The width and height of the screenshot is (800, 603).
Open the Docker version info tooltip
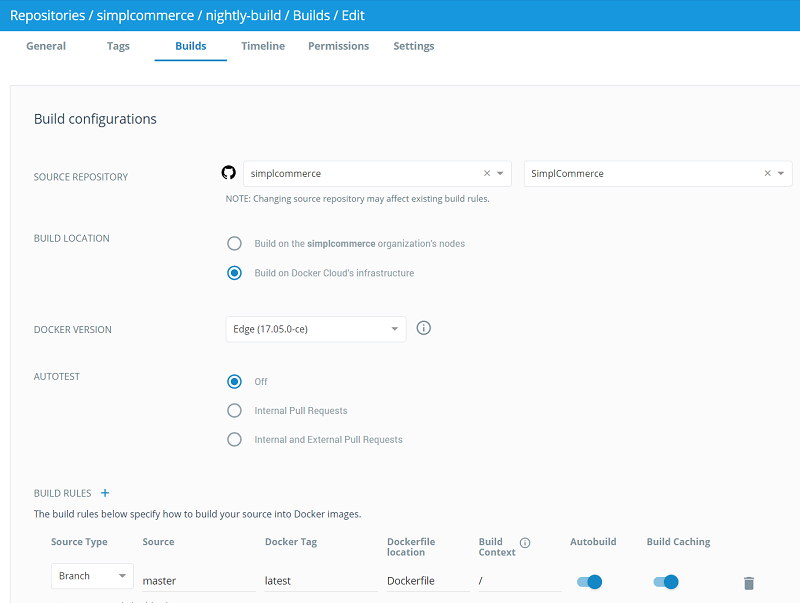(423, 327)
